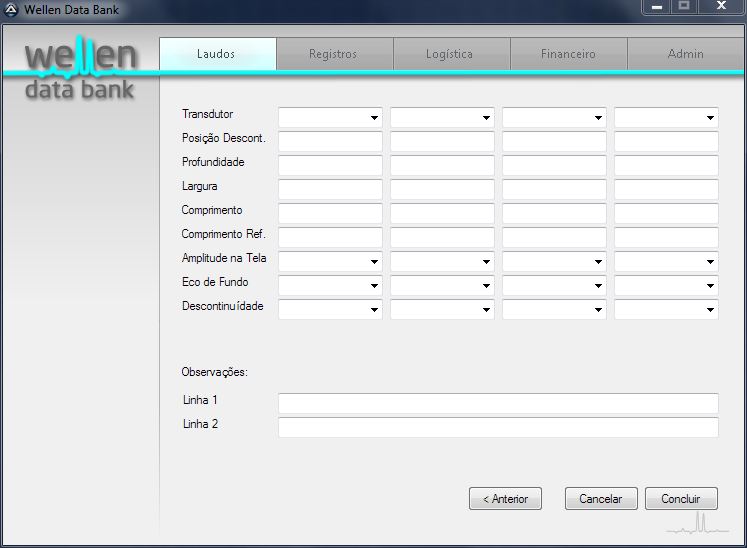Image resolution: width=747 pixels, height=548 pixels.
Task: Expand the first Eco de Fundo dropdown
Action: pyautogui.click(x=330, y=285)
